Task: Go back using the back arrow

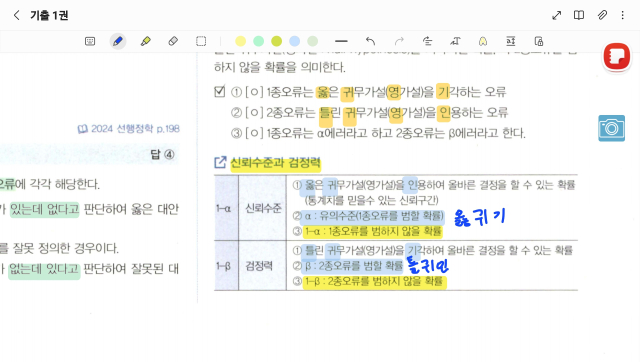Action: tap(16, 16)
